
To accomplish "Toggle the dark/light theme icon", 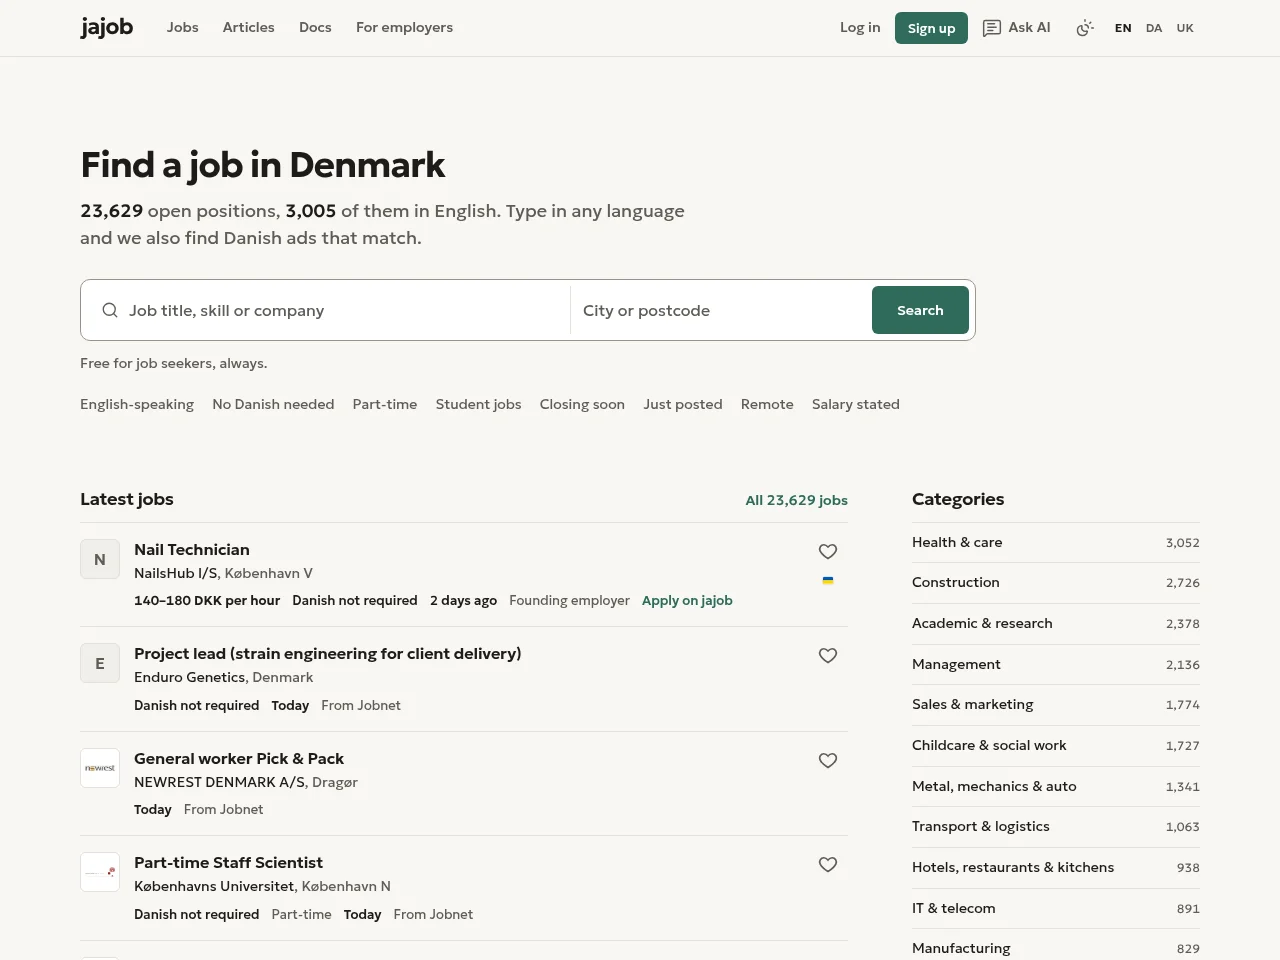I will pos(1085,28).
